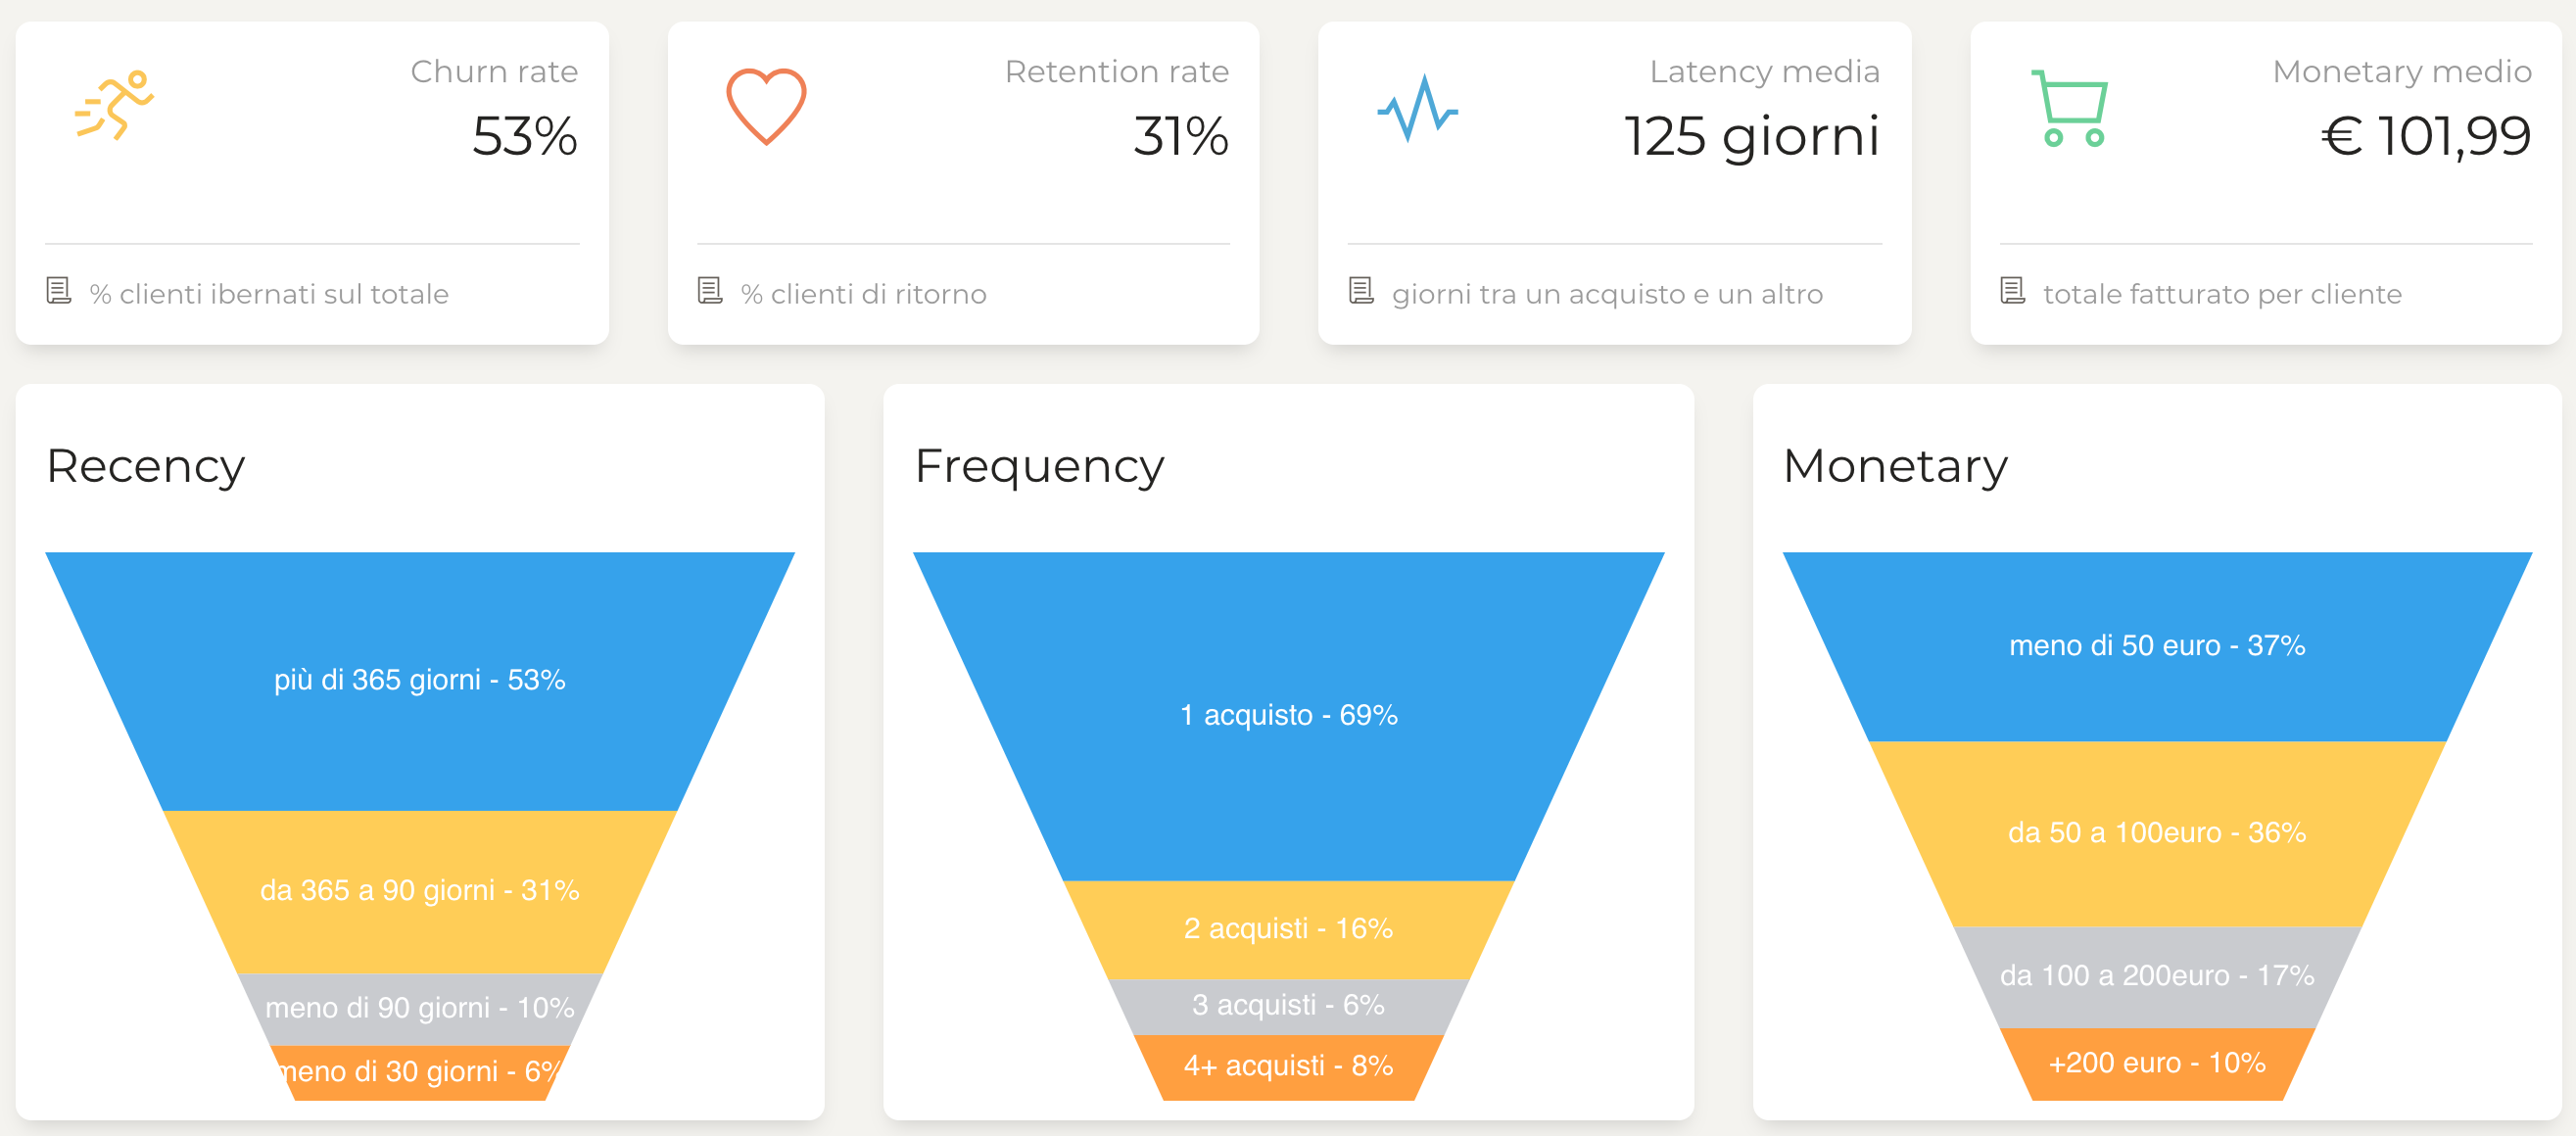This screenshot has width=2576, height=1136.
Task: Click the note icon beside clienti di ritorno
Action: click(710, 291)
